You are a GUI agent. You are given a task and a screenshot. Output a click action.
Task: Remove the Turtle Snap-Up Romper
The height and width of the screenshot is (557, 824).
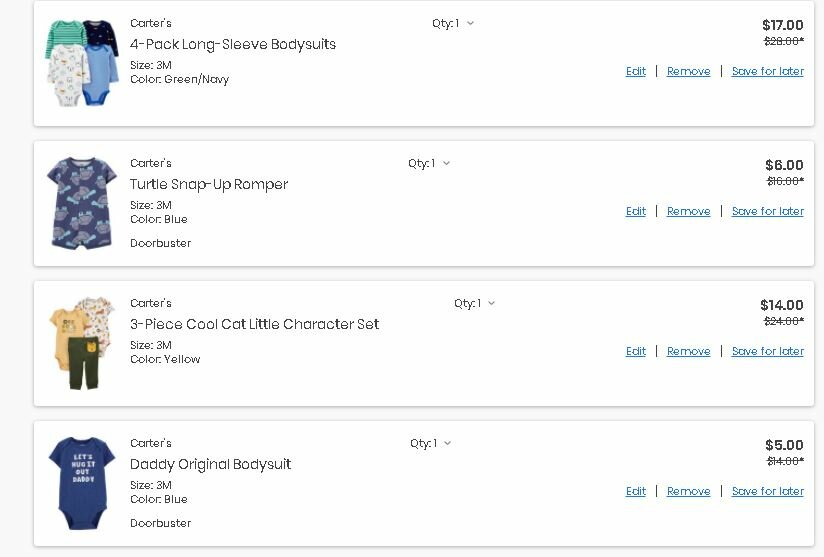tap(688, 212)
